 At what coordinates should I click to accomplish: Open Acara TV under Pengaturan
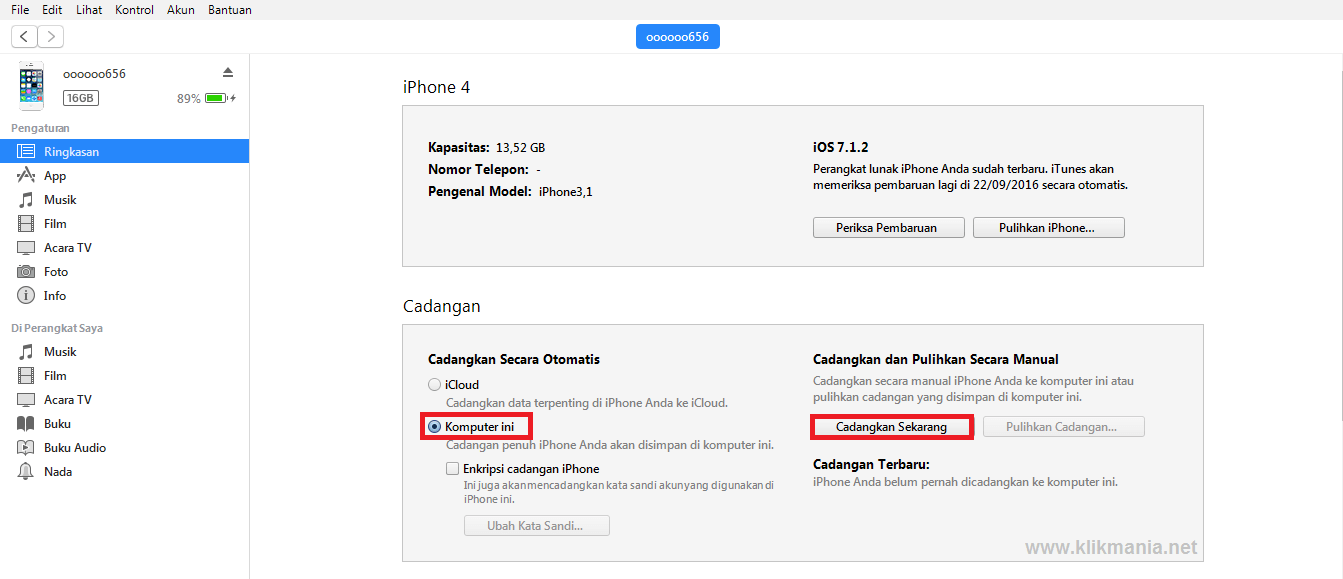click(x=67, y=248)
